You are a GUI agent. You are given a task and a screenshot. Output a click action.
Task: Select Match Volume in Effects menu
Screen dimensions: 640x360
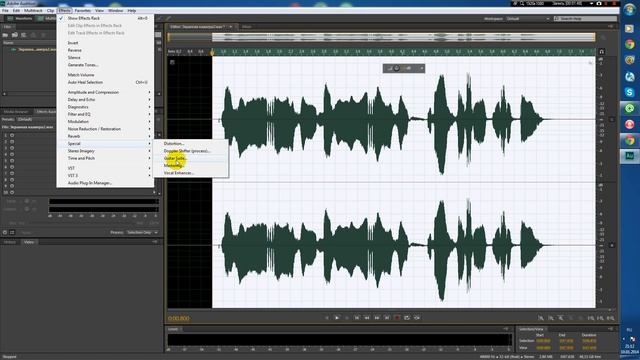click(x=105, y=75)
